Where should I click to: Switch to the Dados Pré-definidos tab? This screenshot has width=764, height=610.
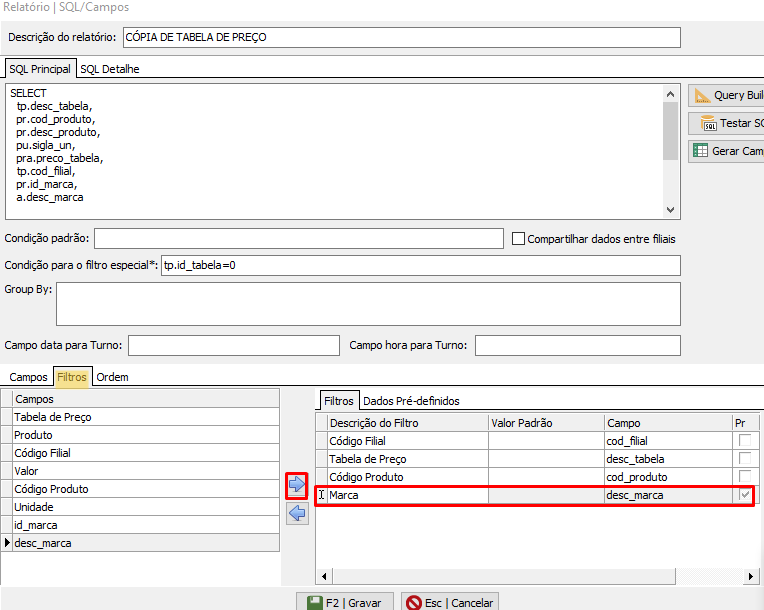411,401
